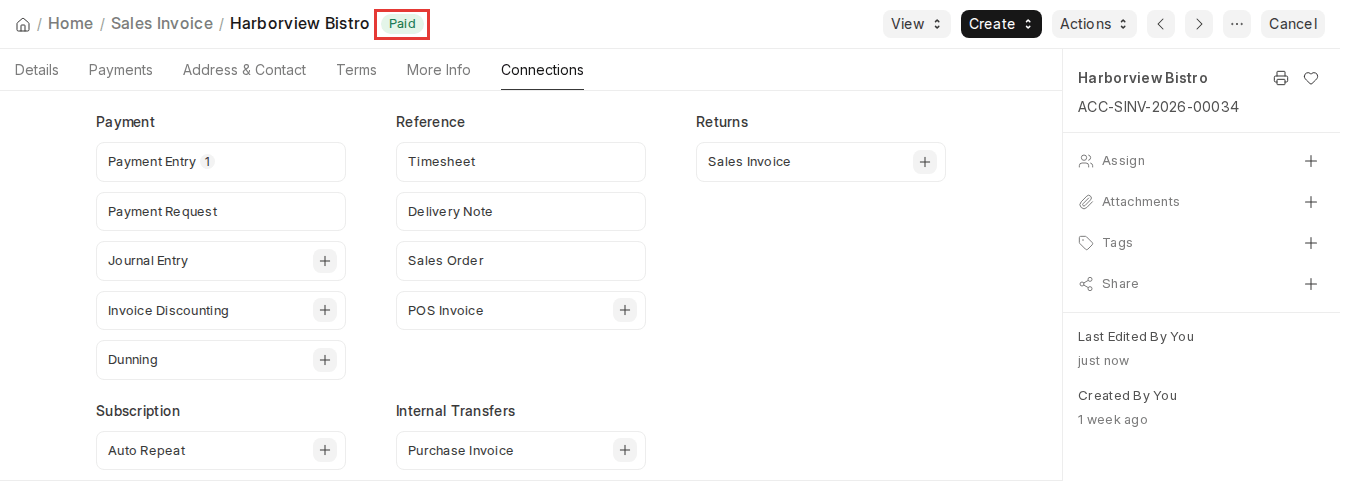The height and width of the screenshot is (481, 1350).
Task: Click the Created By You text
Action: tap(1127, 396)
